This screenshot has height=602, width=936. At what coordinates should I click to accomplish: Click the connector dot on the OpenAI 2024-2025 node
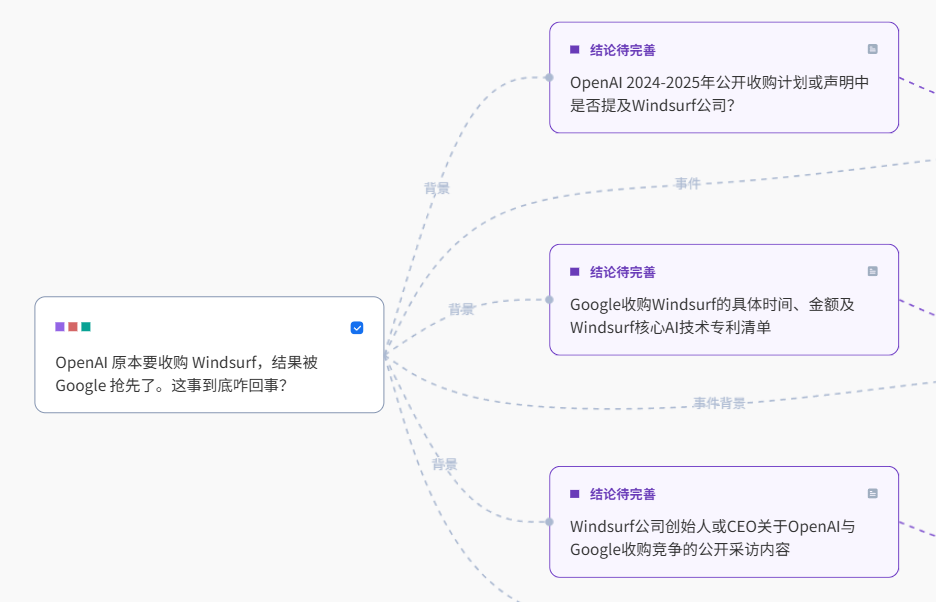click(549, 78)
